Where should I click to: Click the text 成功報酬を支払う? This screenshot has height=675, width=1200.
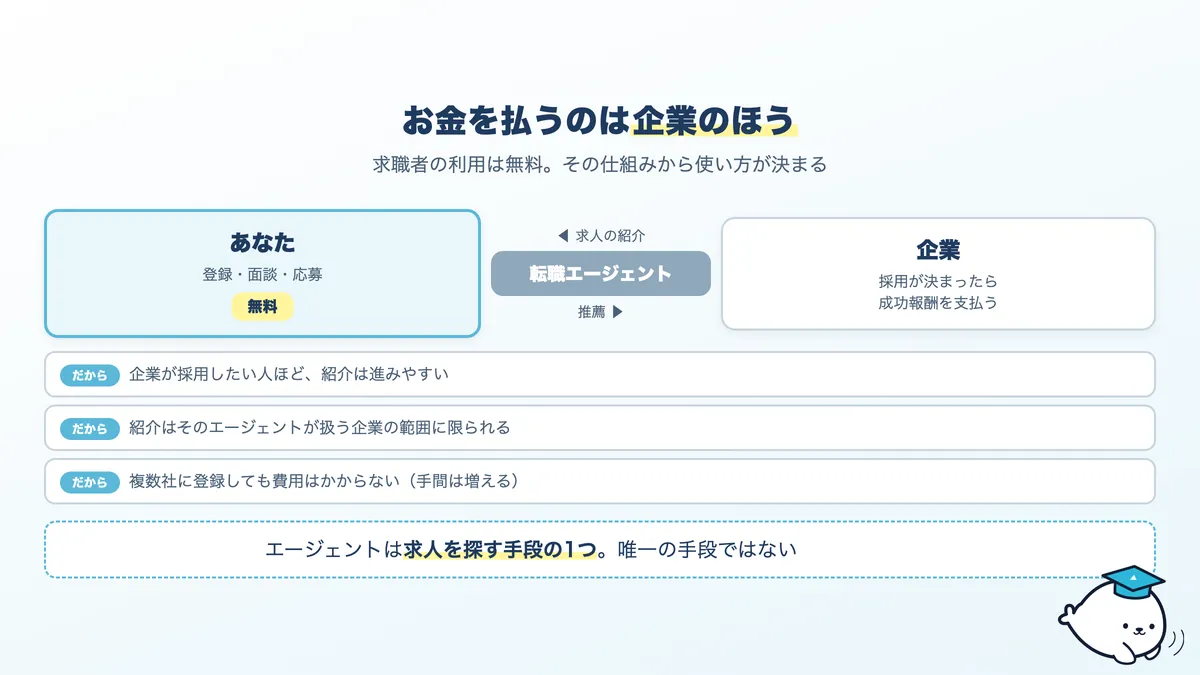pyautogui.click(x=938, y=302)
